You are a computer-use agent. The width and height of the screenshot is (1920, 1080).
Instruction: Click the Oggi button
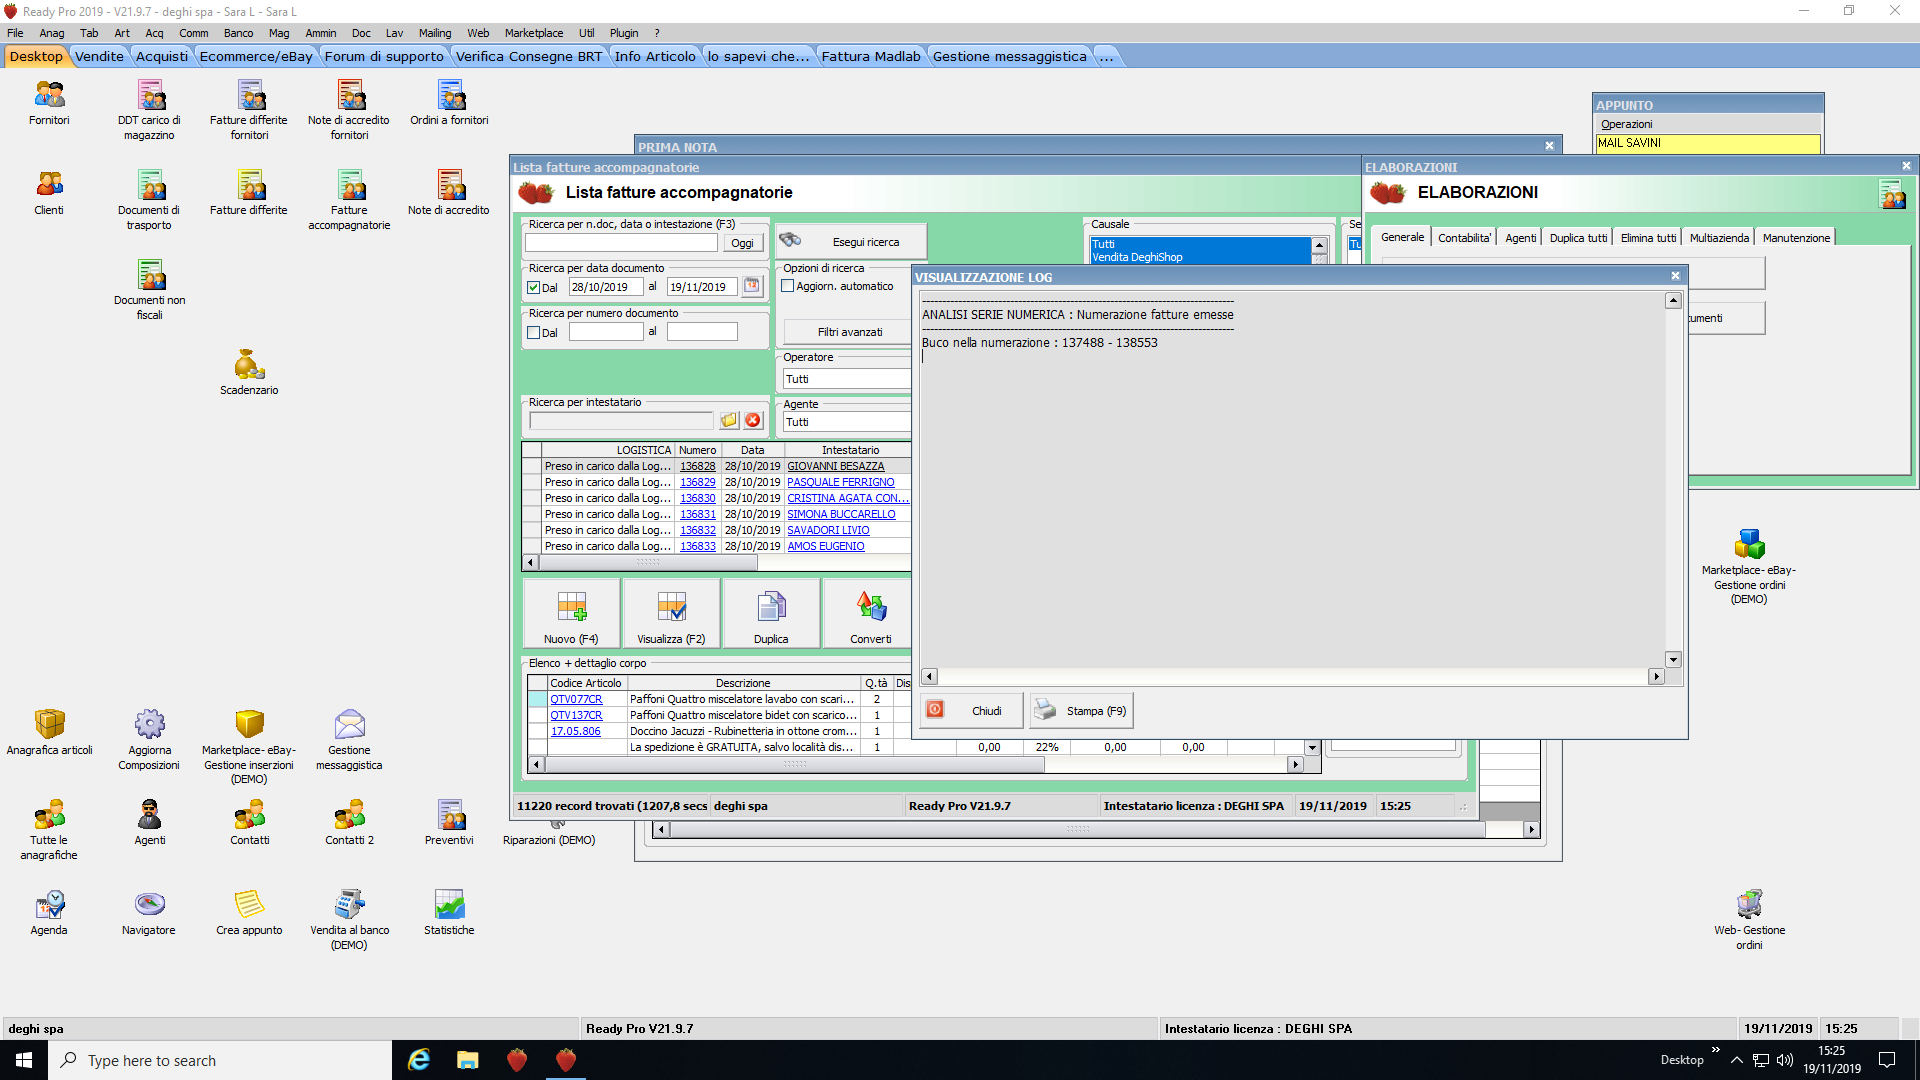(742, 243)
